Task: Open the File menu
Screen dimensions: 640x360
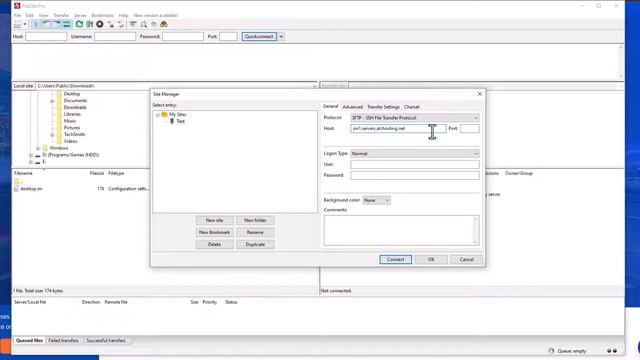Action: [17, 16]
